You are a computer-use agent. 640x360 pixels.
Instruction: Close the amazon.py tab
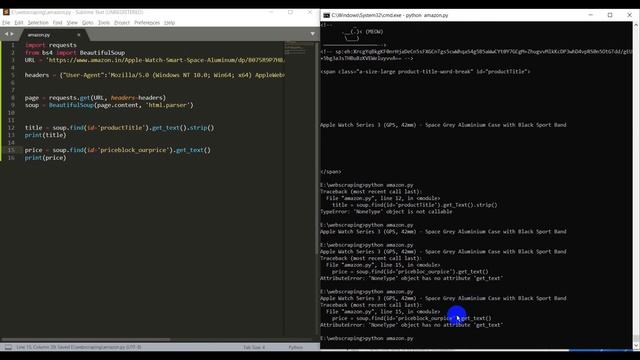coord(79,35)
